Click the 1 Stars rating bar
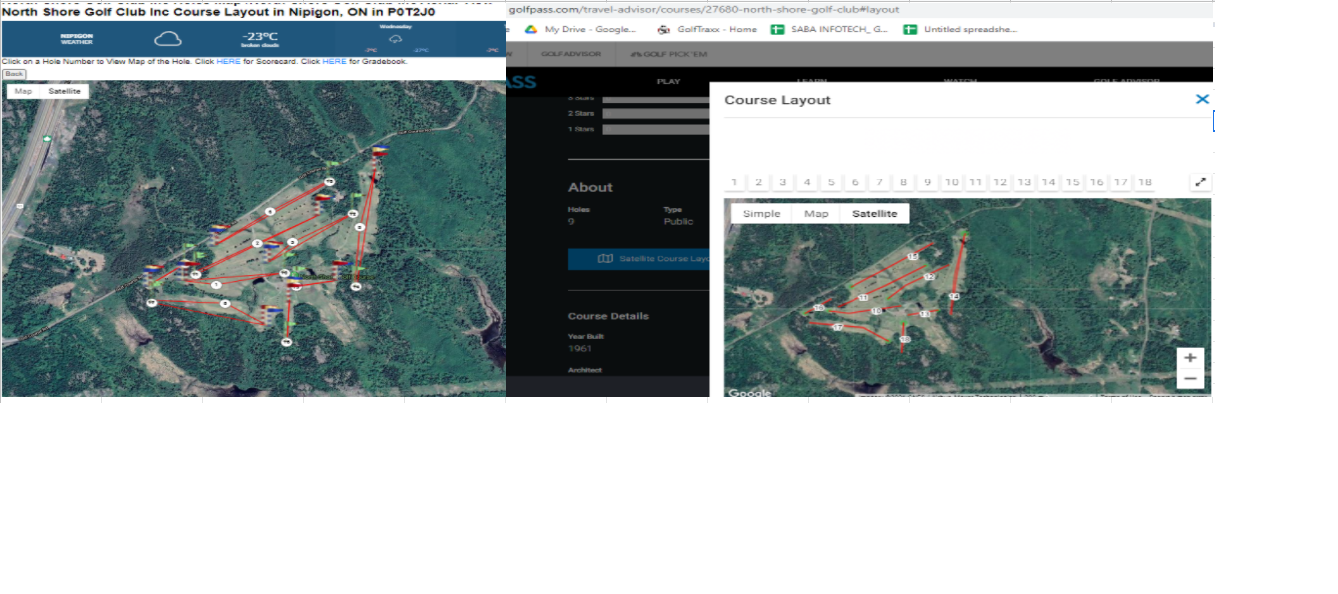Image resolution: width=1338 pixels, height=594 pixels. pyautogui.click(x=655, y=129)
